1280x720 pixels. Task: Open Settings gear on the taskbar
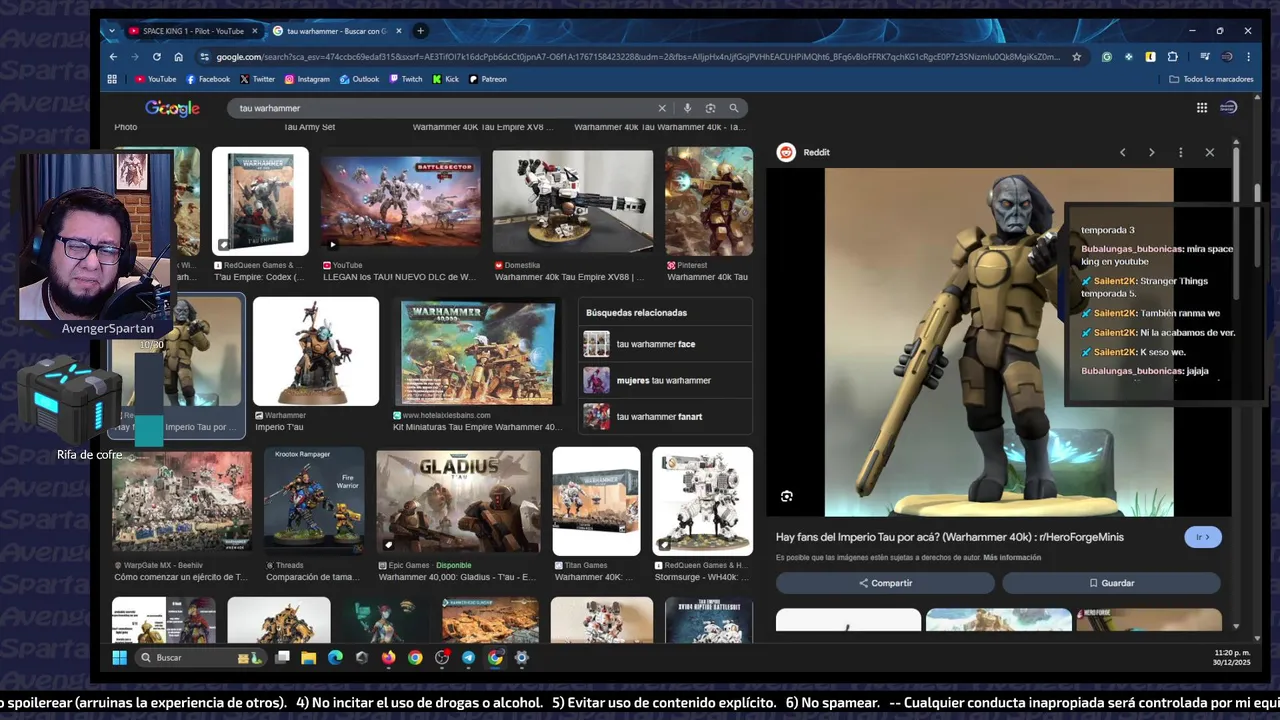521,657
